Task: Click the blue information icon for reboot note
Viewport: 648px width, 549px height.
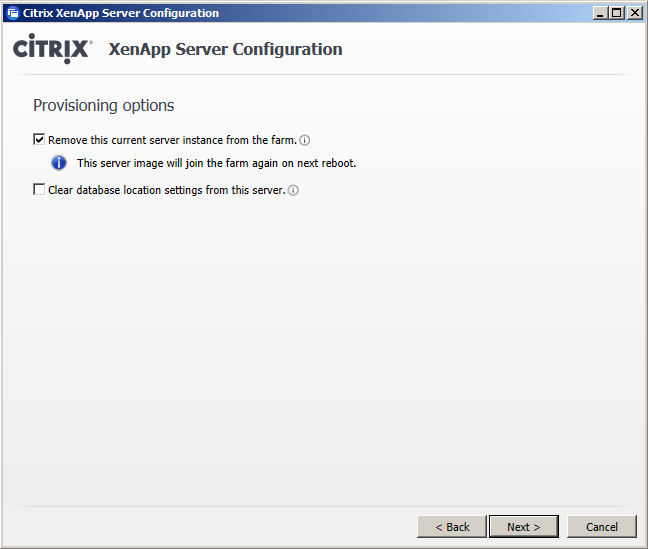Action: (x=59, y=163)
